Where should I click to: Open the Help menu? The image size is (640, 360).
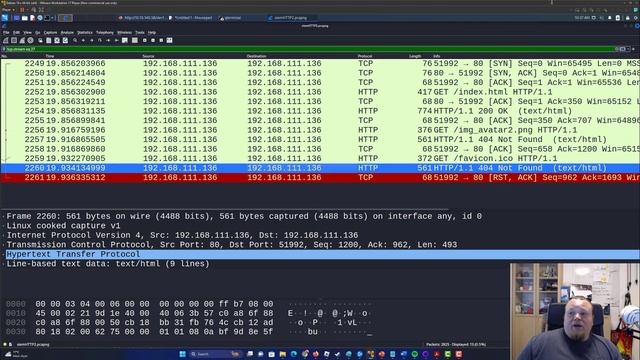[x=152, y=32]
